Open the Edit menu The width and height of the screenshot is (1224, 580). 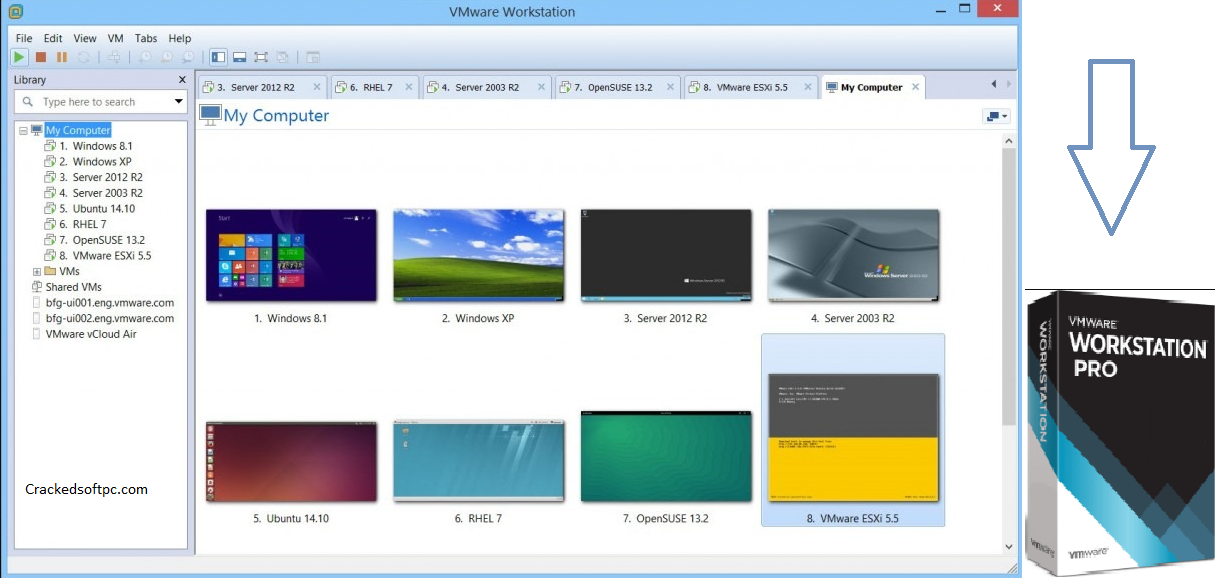tap(53, 38)
